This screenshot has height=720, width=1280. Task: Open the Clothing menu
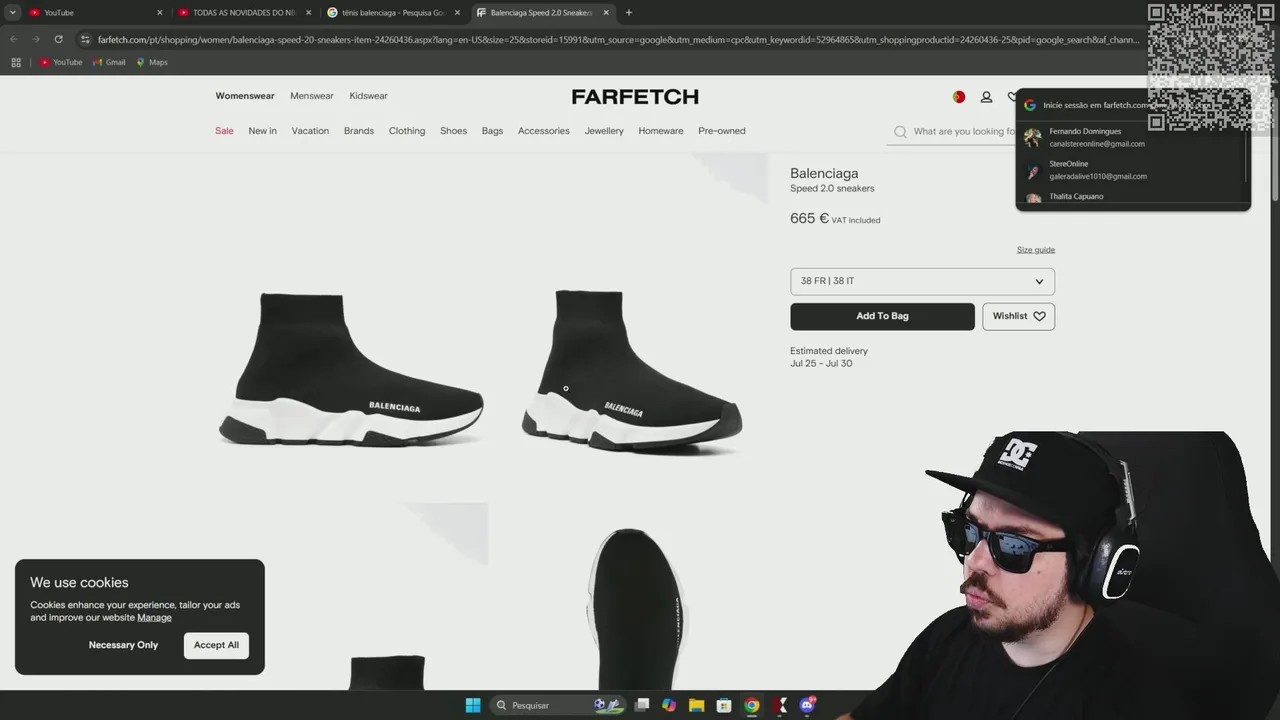(x=407, y=131)
